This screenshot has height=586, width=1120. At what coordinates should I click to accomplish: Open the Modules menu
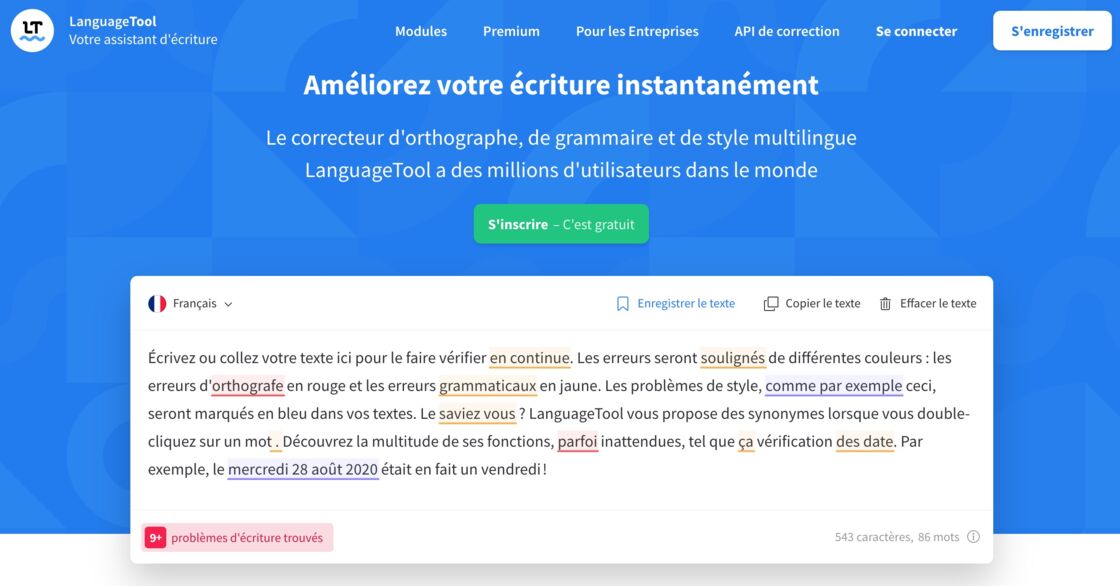click(421, 31)
